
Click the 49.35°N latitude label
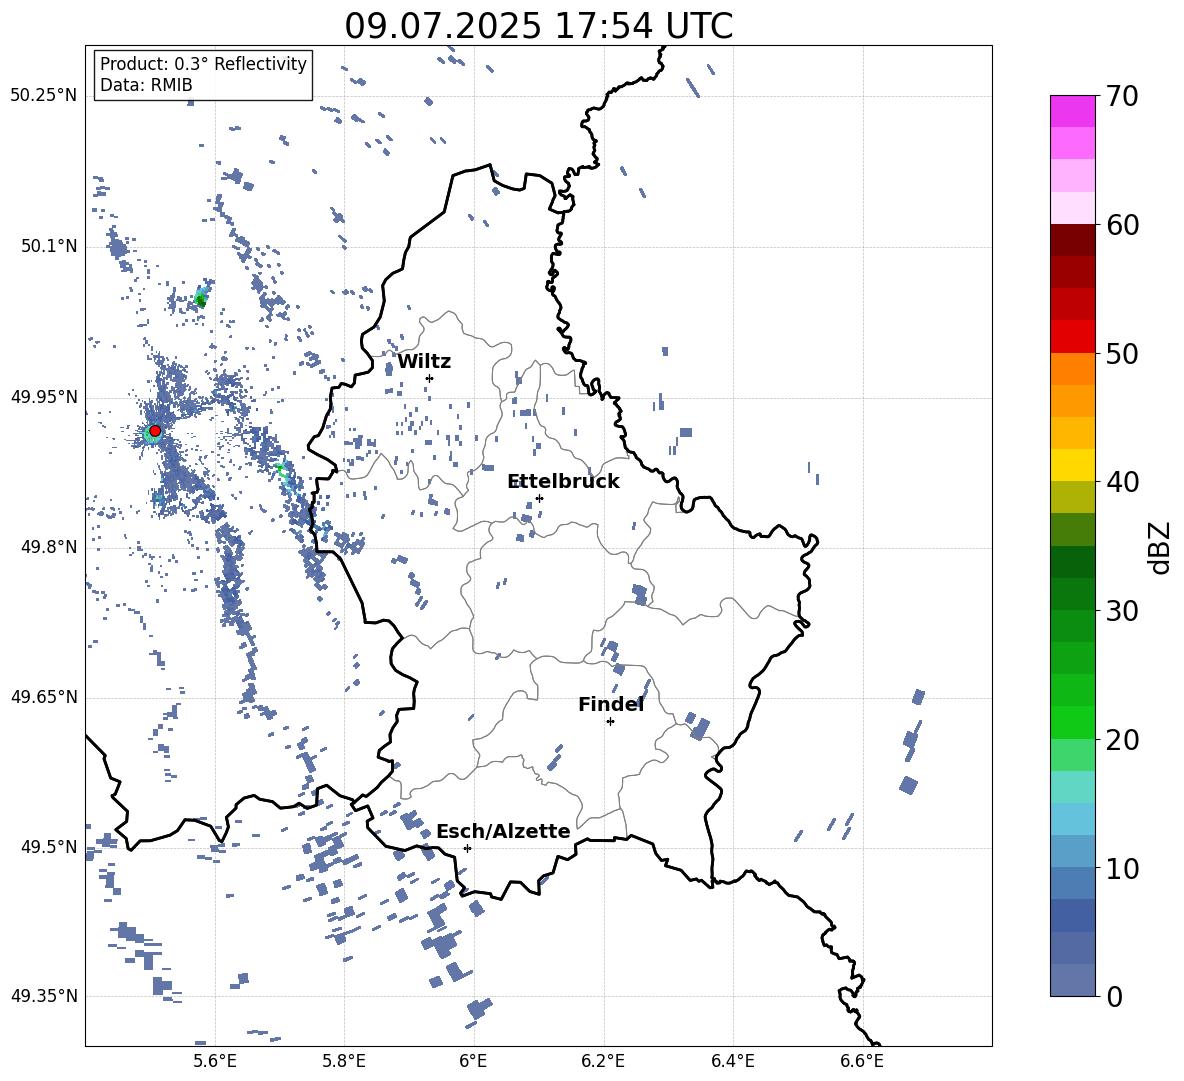[44, 996]
